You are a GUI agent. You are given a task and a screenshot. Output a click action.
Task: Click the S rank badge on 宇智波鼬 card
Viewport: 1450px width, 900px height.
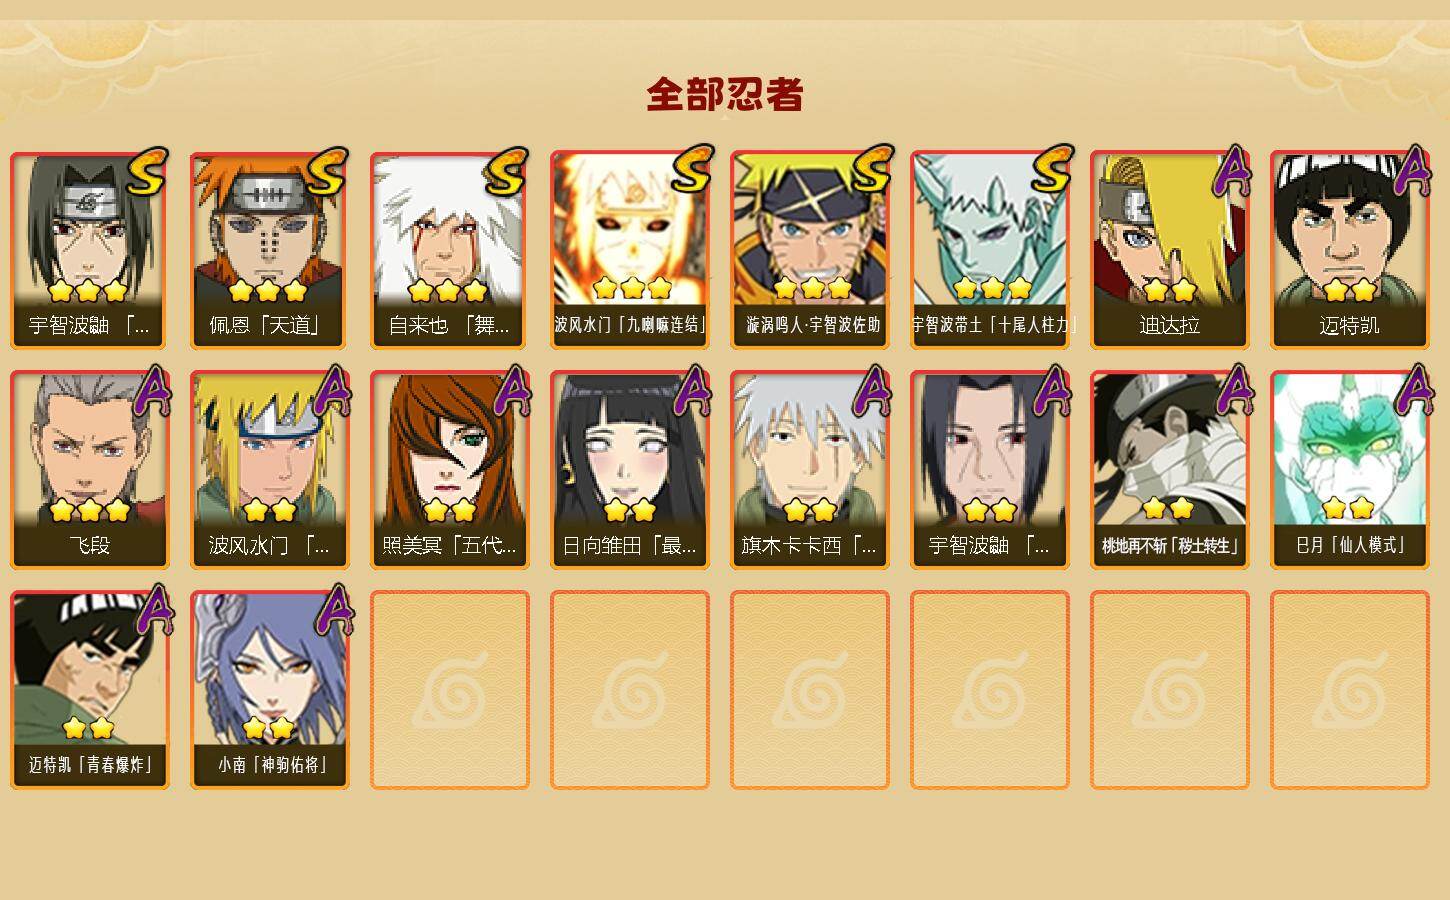pos(147,171)
